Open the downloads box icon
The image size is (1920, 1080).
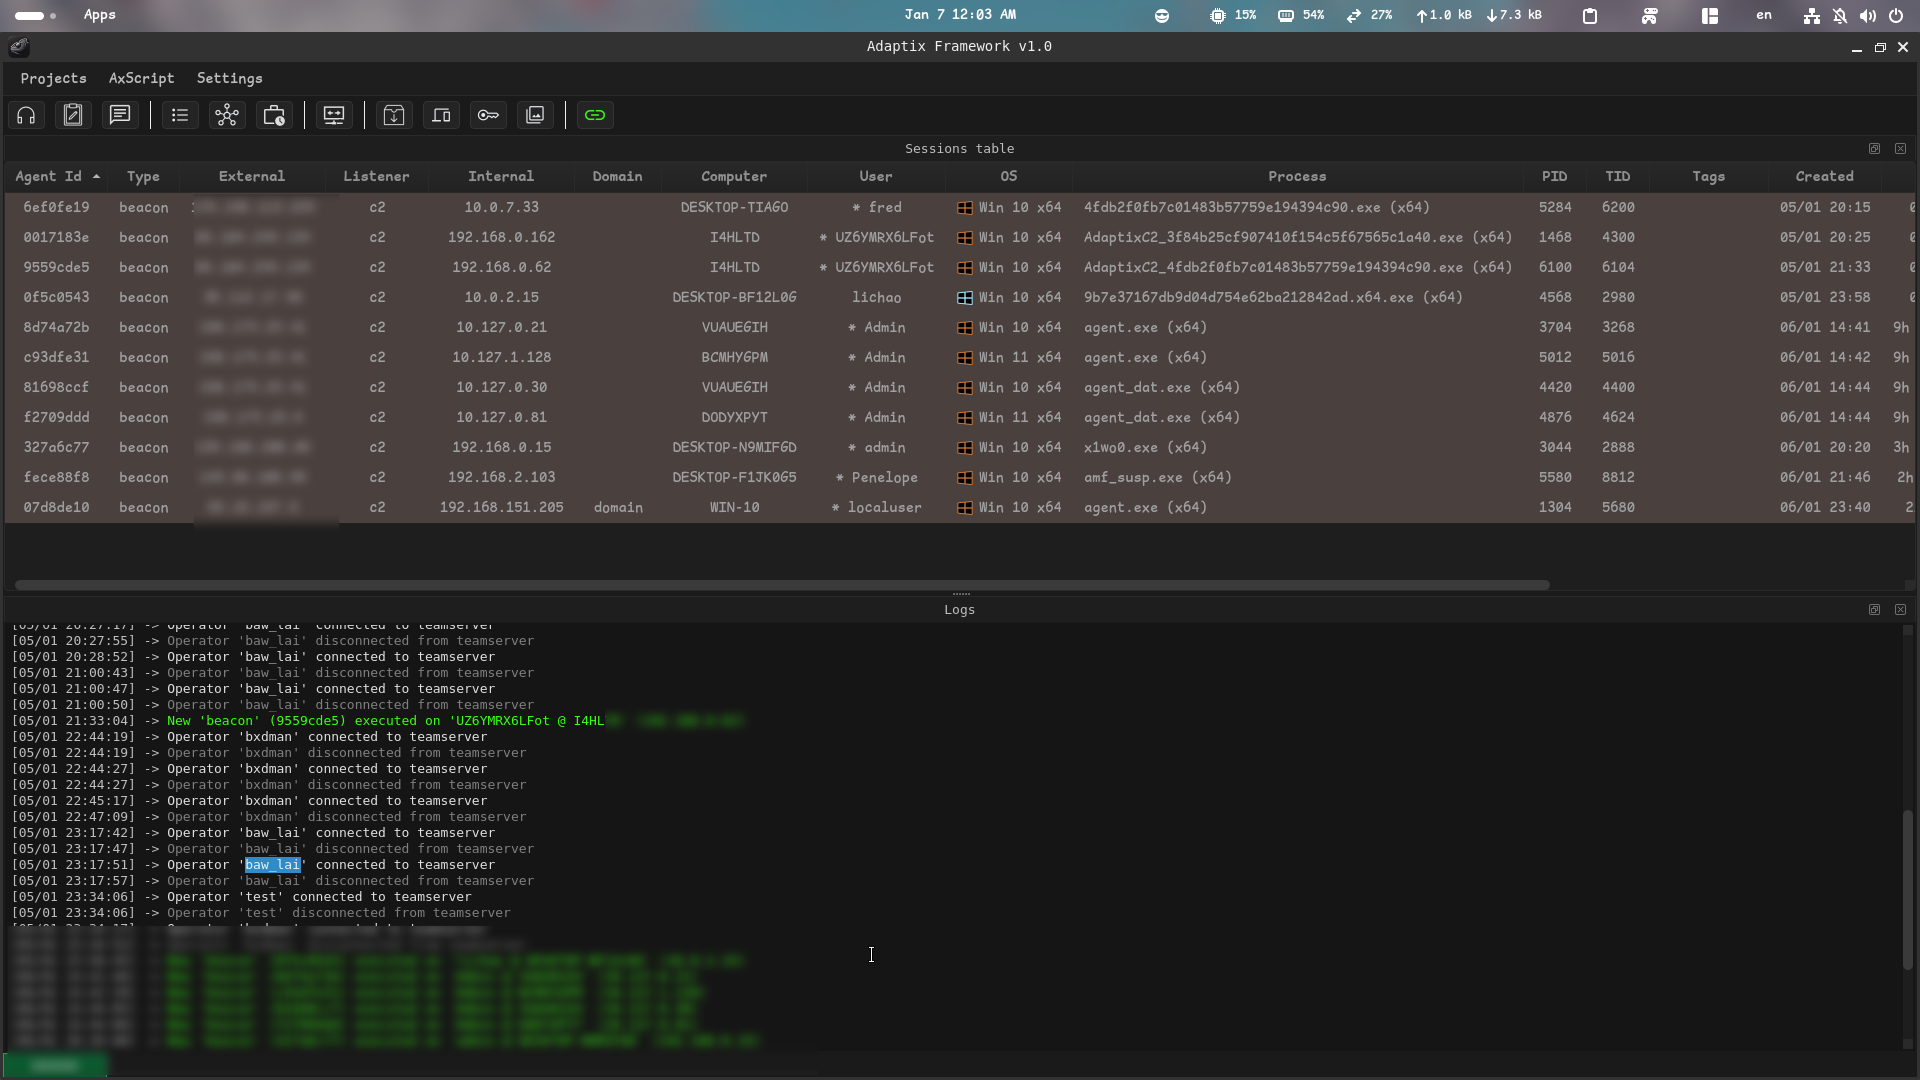(x=394, y=116)
